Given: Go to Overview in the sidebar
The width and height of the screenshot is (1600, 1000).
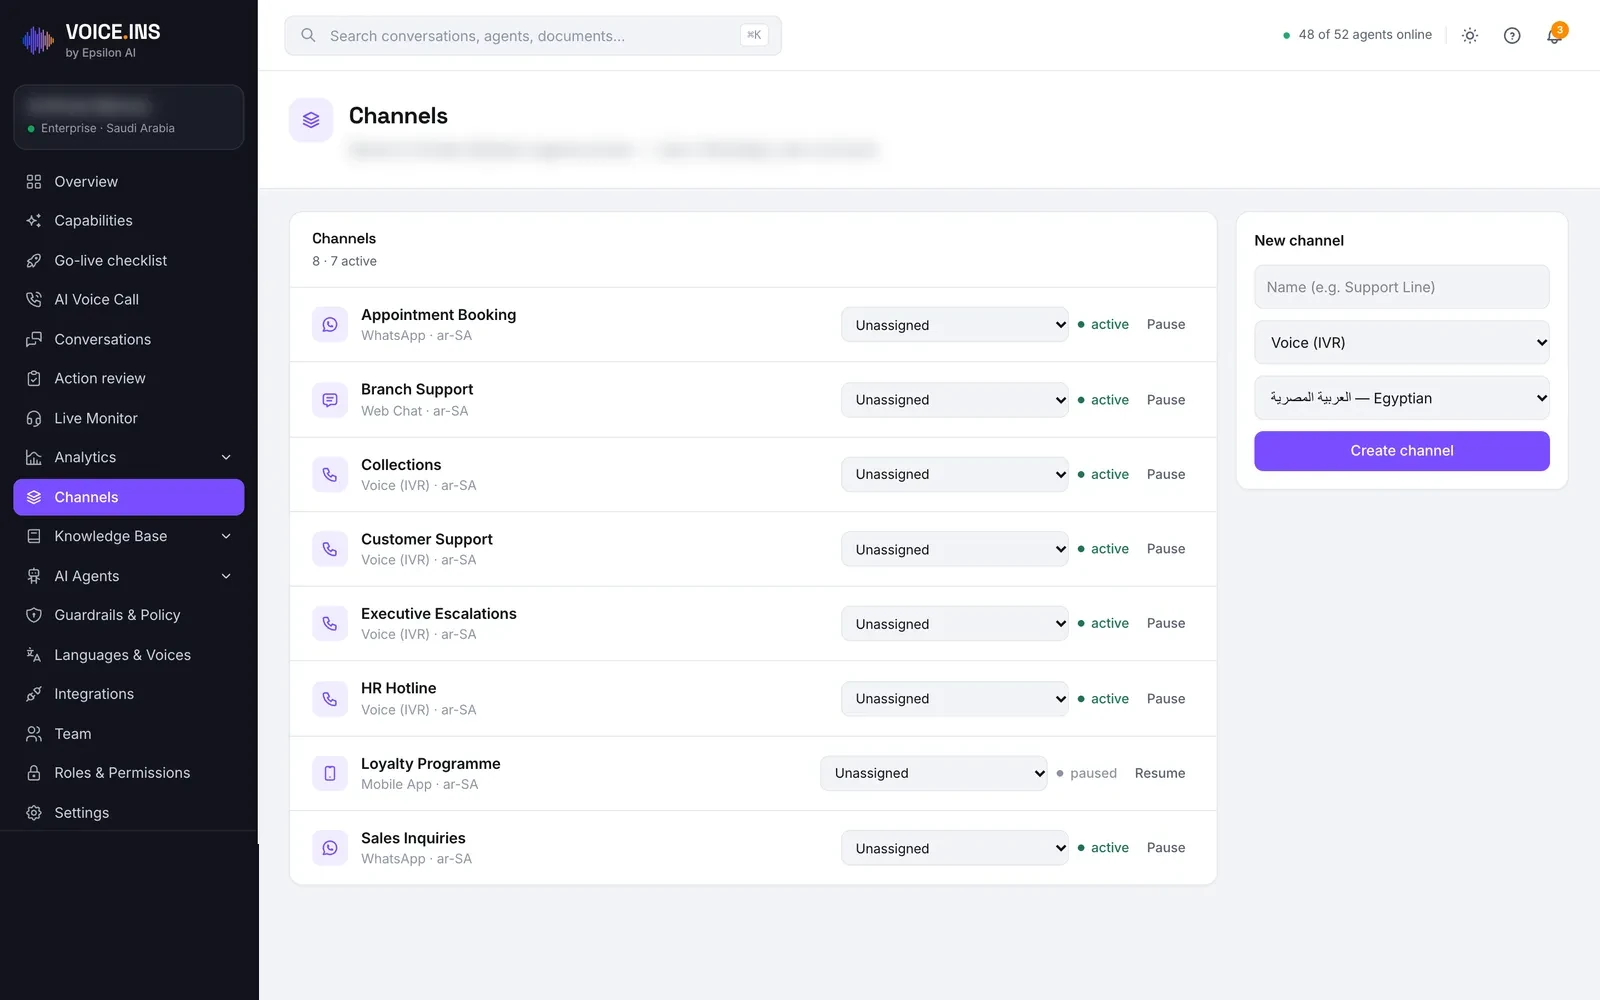Looking at the screenshot, I should point(129,181).
